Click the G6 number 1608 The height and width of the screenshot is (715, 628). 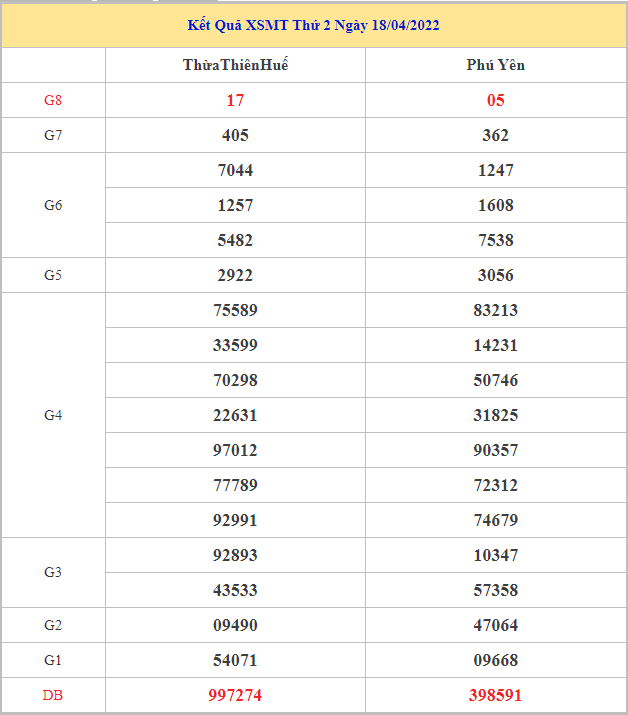coord(495,205)
